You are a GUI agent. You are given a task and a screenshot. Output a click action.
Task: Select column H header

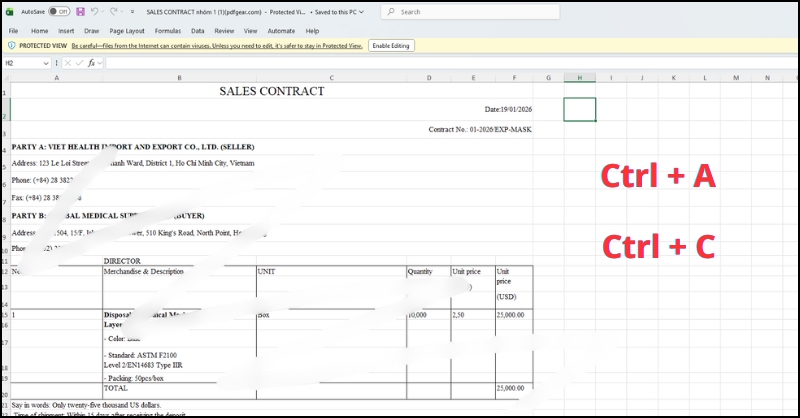tap(579, 77)
